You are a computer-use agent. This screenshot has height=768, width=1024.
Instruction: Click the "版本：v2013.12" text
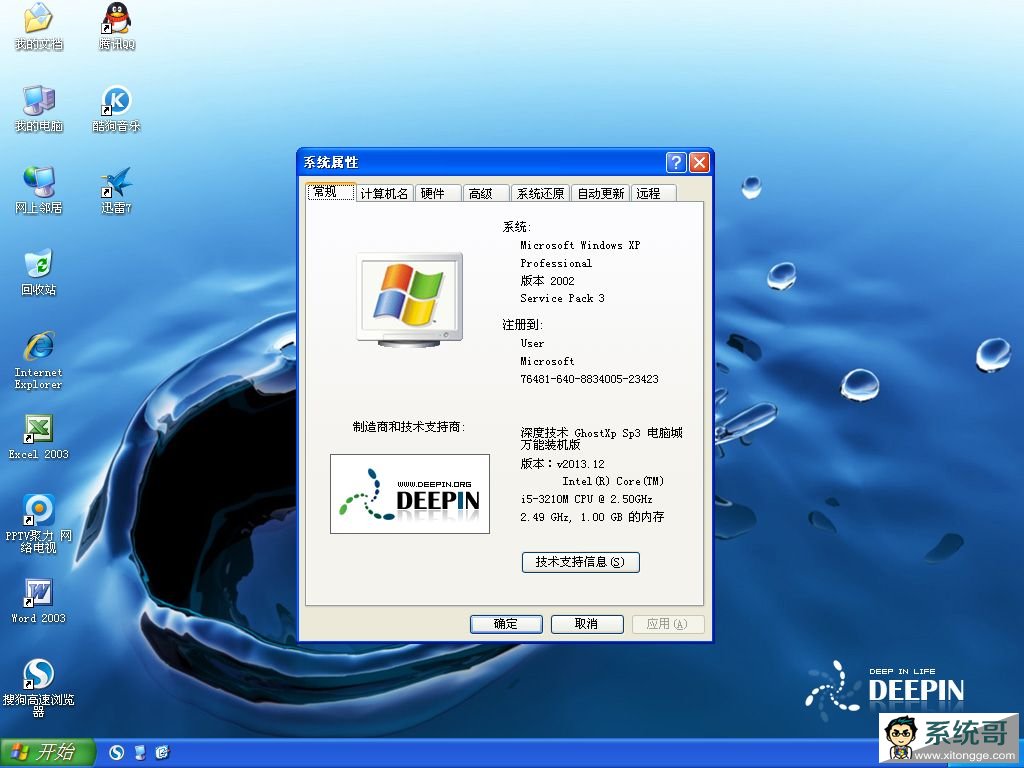click(562, 464)
